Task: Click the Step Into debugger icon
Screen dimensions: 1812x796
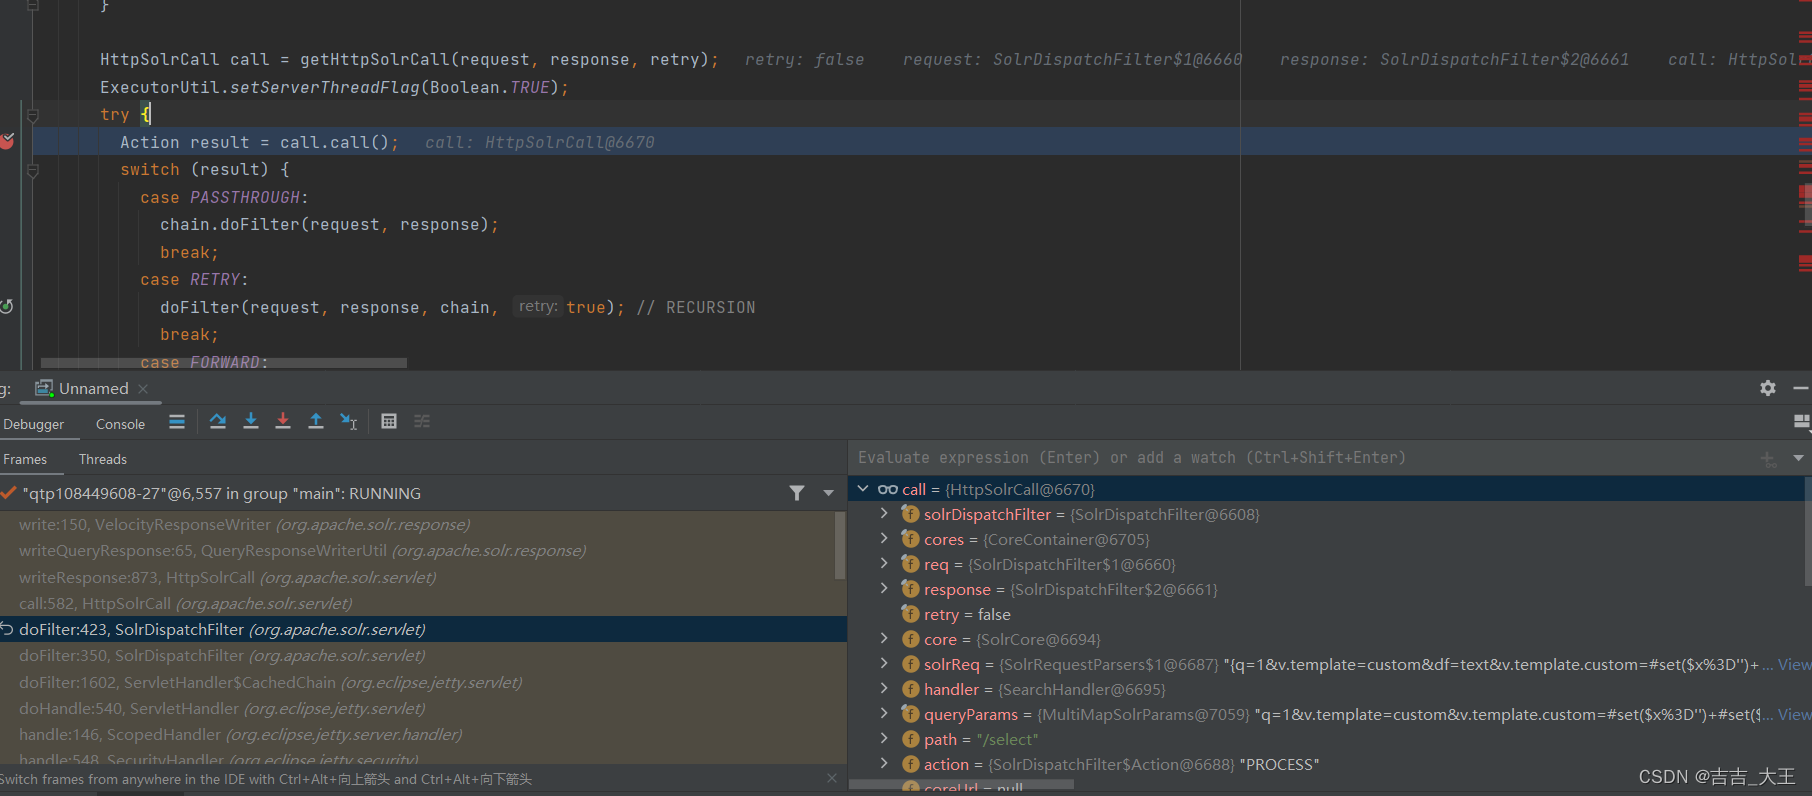Action: point(251,422)
